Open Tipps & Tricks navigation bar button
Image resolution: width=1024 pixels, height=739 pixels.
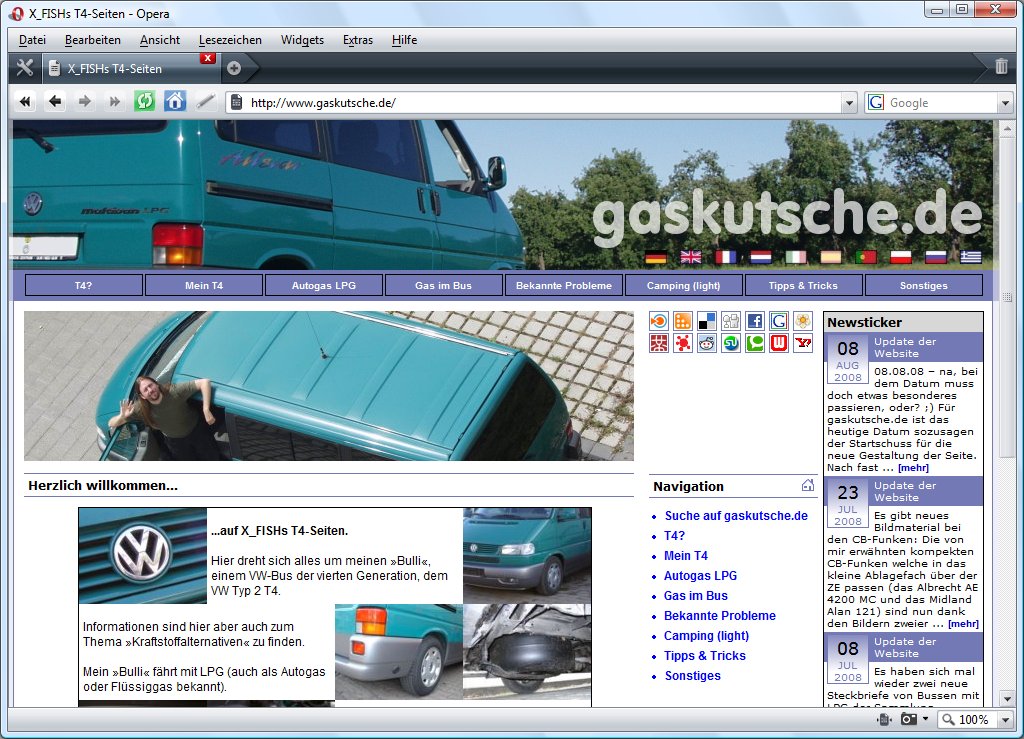(x=803, y=285)
